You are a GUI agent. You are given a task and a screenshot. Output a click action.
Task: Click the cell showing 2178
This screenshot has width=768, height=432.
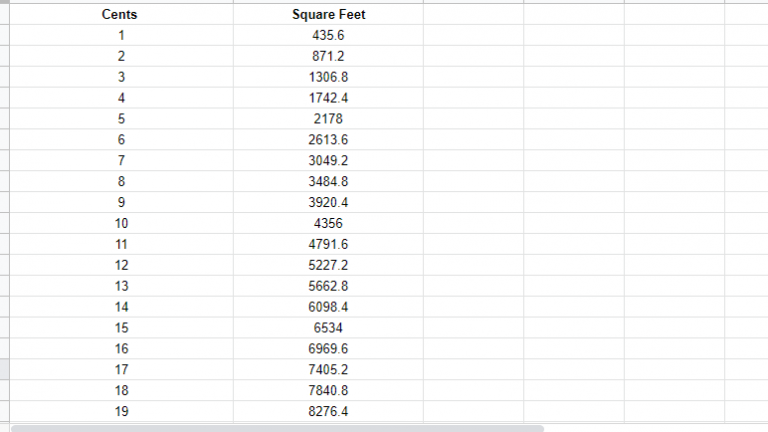[328, 119]
